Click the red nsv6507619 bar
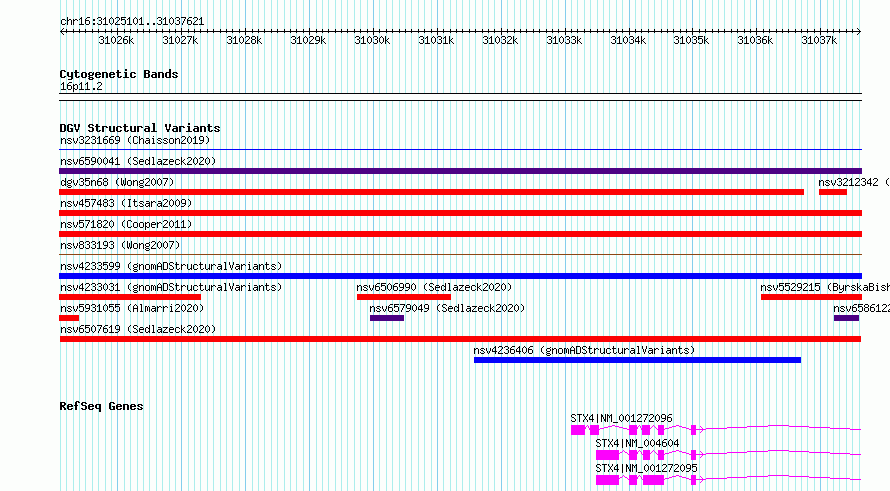The image size is (890, 491). click(x=460, y=339)
